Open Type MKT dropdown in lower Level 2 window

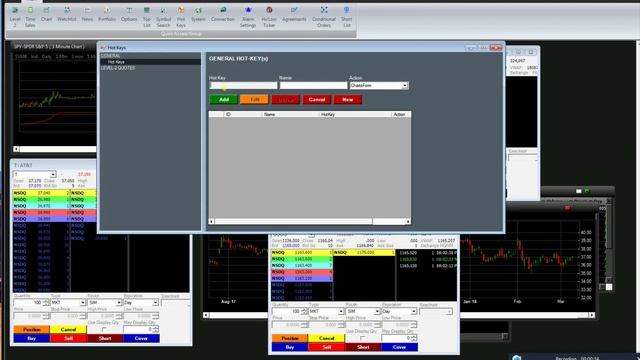coord(341,311)
